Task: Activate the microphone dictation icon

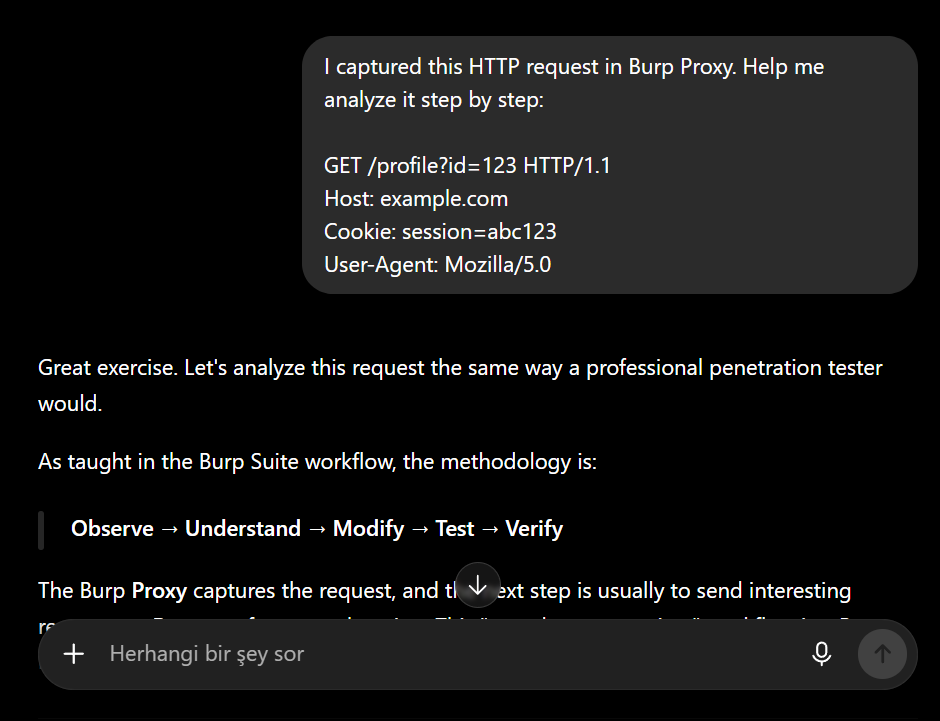Action: [x=821, y=654]
